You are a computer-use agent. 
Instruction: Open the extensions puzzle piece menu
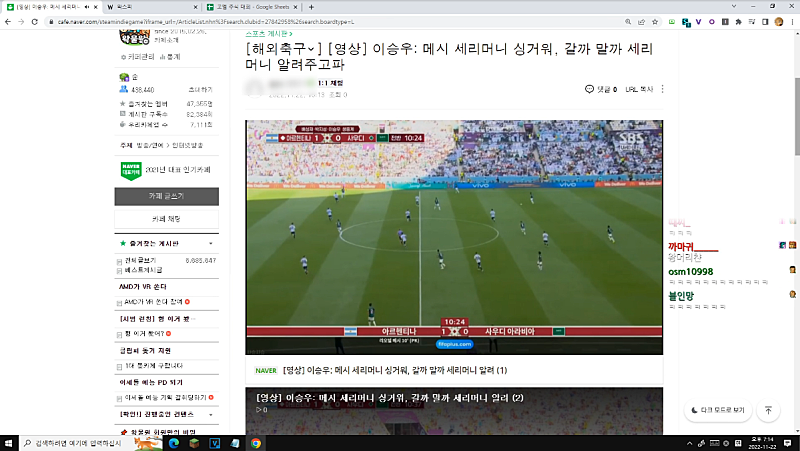click(x=738, y=22)
